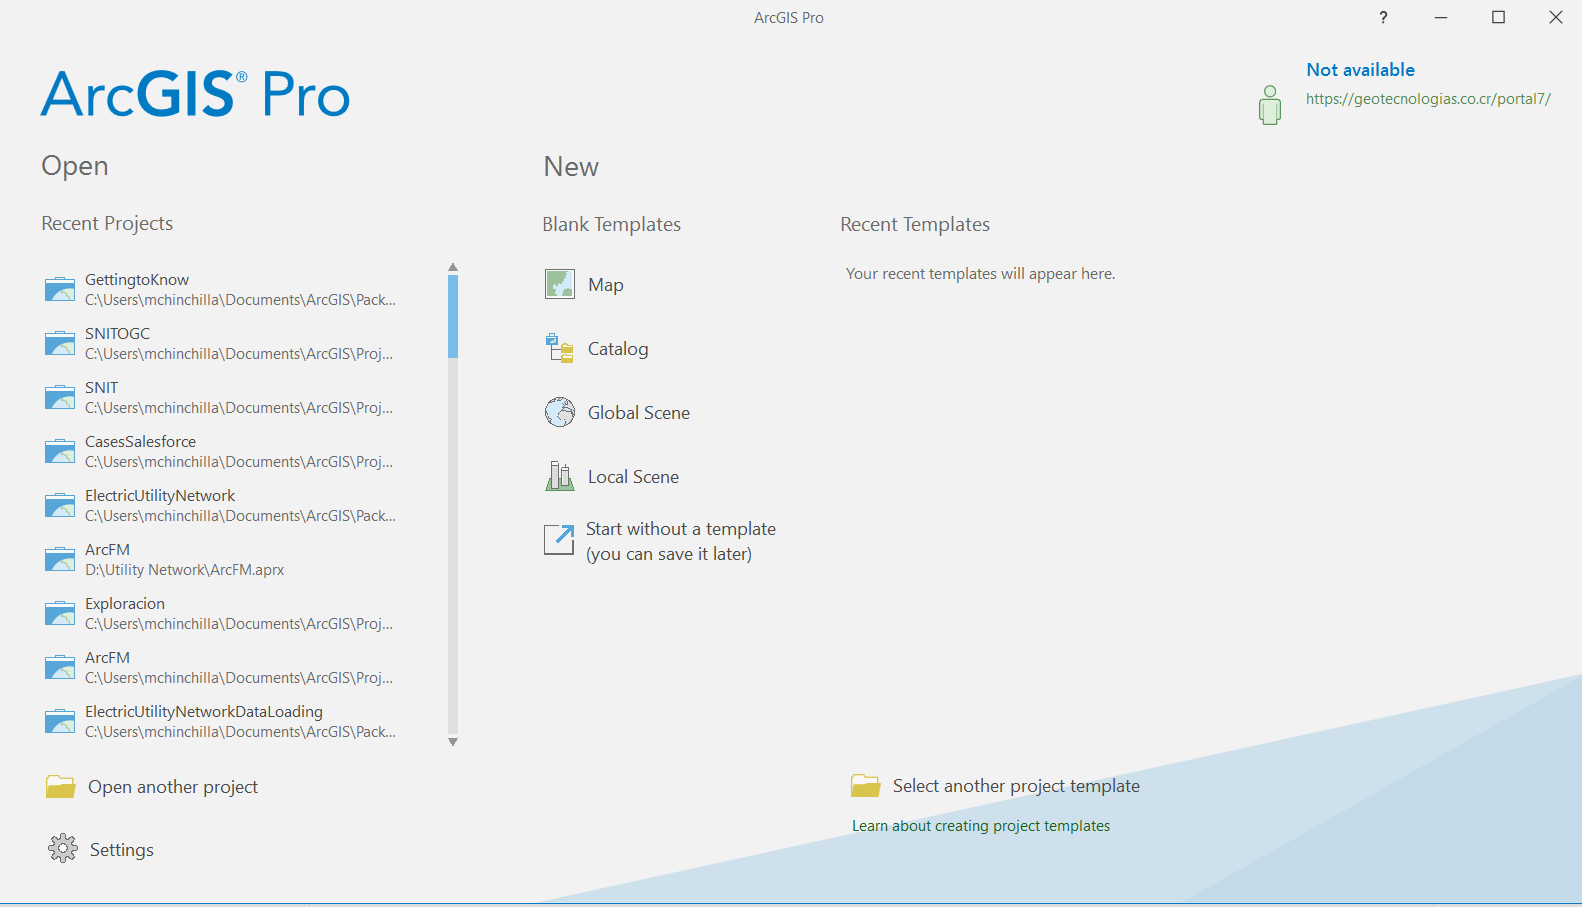Click the CasesSalesforce project icon
The height and width of the screenshot is (907, 1582).
(60, 451)
